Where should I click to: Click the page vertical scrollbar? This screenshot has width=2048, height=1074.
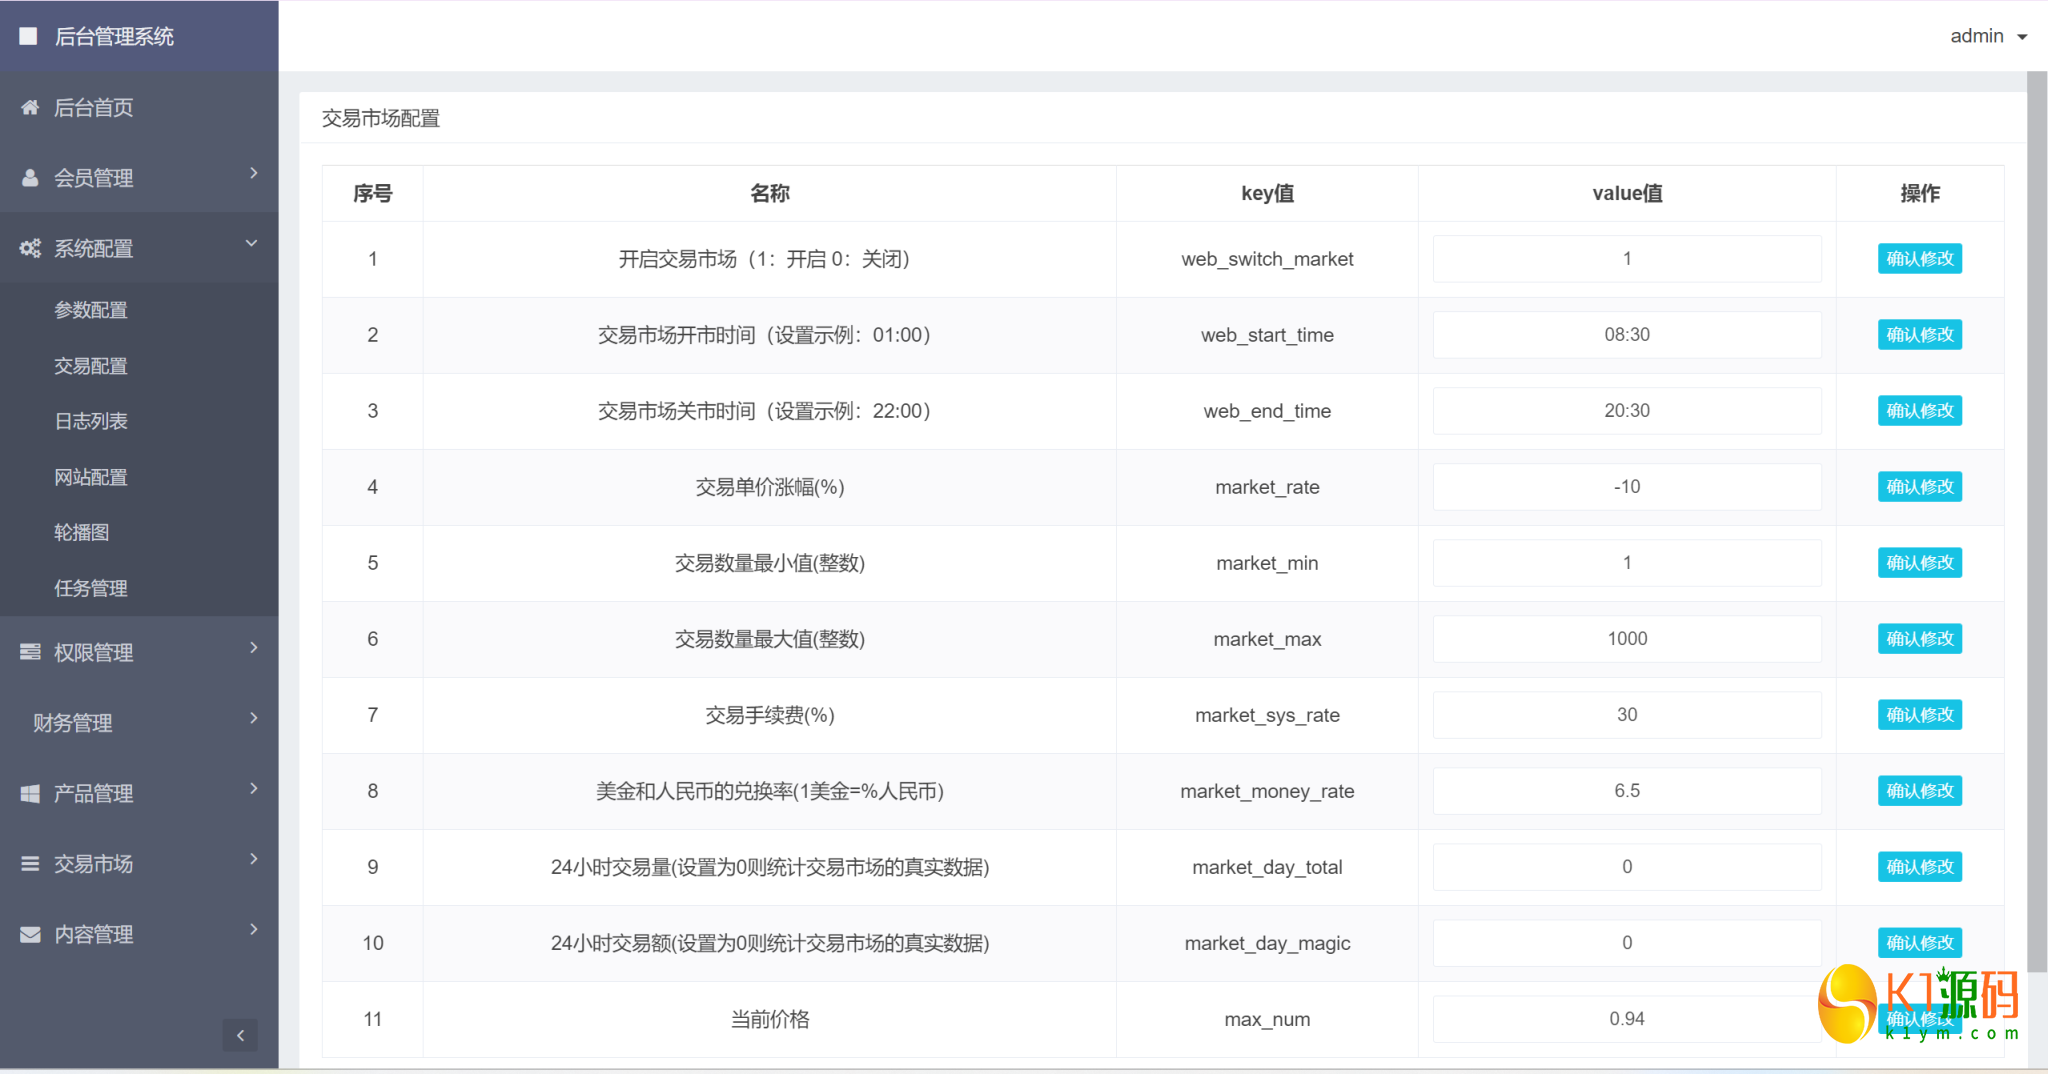point(2036,520)
